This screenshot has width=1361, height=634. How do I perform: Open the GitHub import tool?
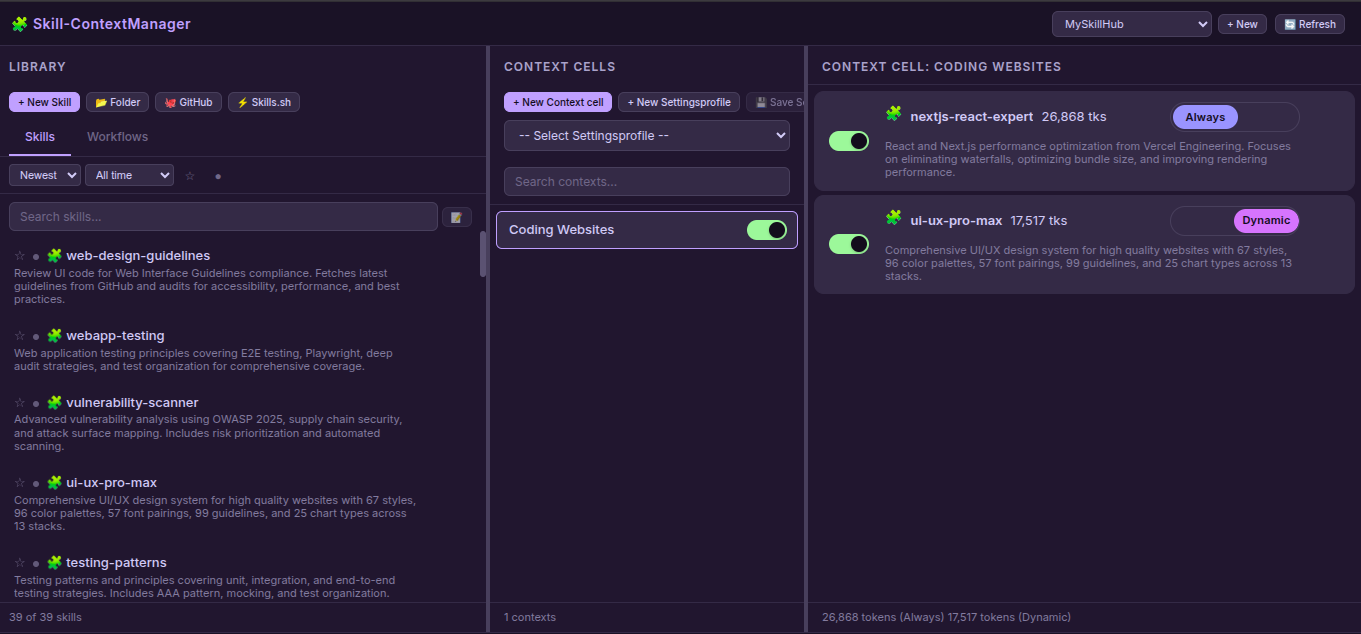click(x=188, y=101)
